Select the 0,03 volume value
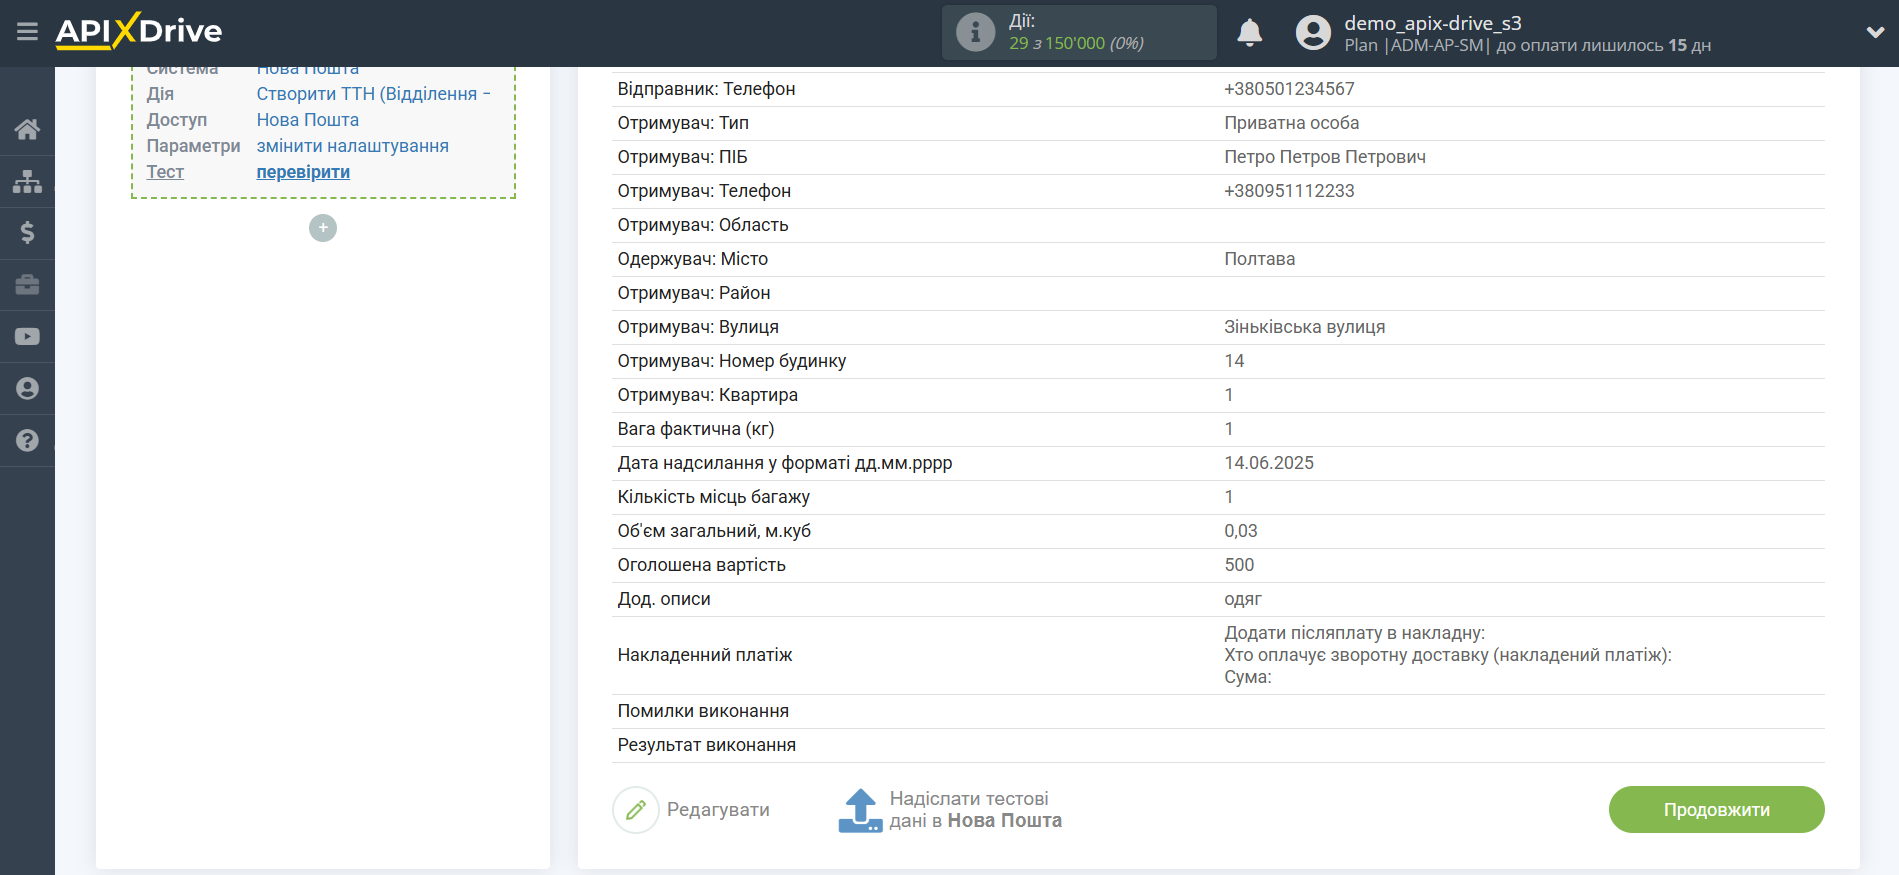This screenshot has width=1899, height=875. (x=1241, y=531)
